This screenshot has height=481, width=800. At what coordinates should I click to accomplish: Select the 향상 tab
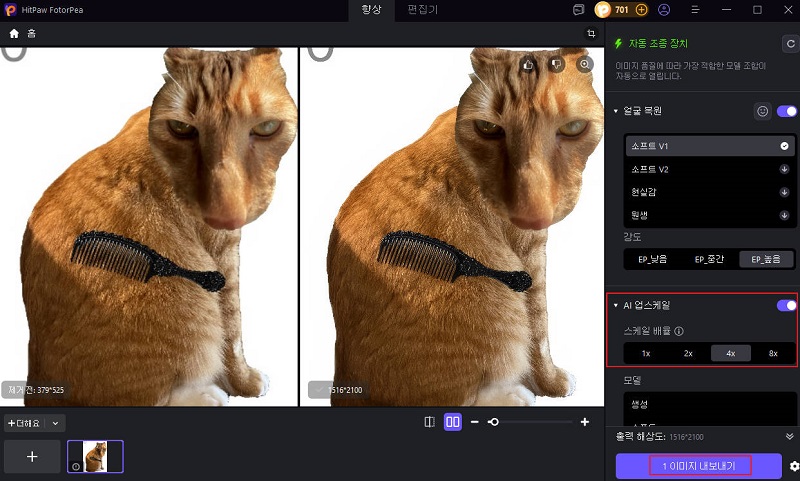(372, 10)
